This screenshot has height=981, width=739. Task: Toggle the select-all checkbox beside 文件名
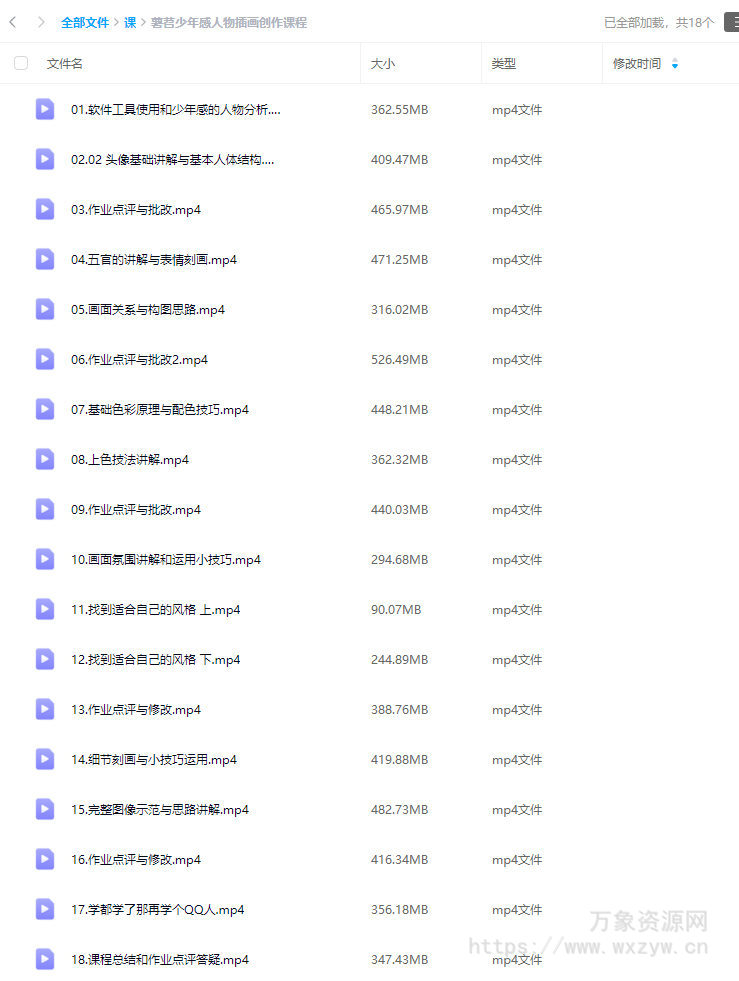(21, 63)
